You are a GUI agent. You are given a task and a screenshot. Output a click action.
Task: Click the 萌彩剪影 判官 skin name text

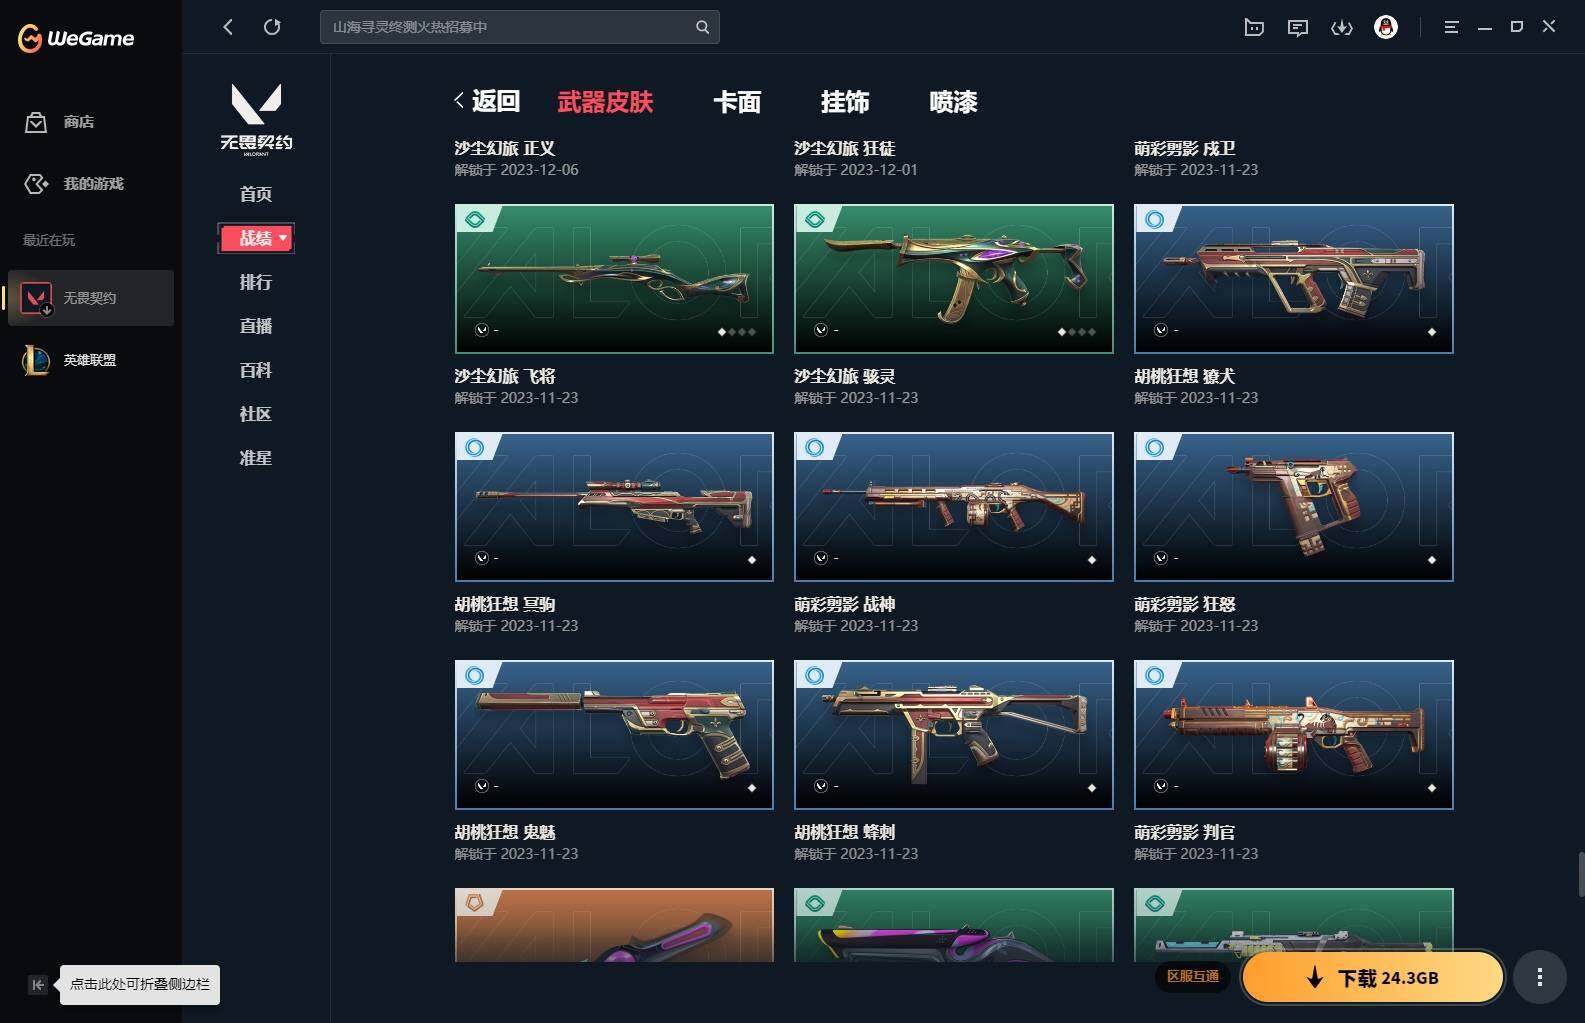point(1184,832)
